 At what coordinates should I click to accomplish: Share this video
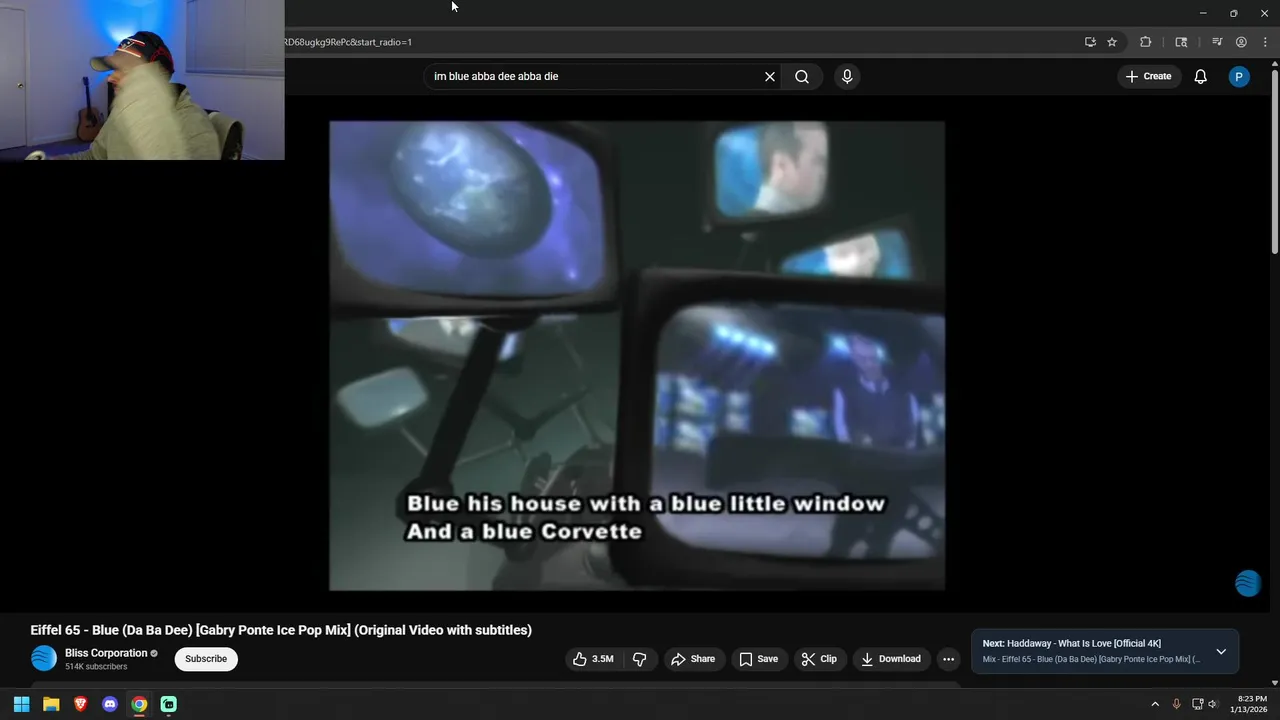coord(693,659)
